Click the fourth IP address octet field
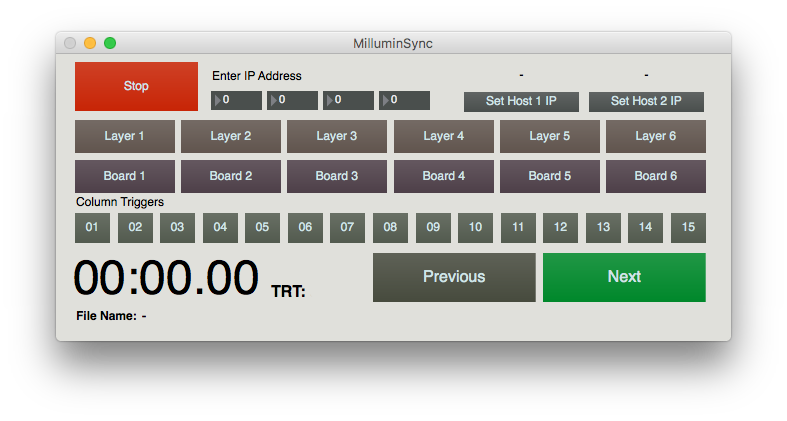This screenshot has height=421, width=787. pyautogui.click(x=405, y=100)
